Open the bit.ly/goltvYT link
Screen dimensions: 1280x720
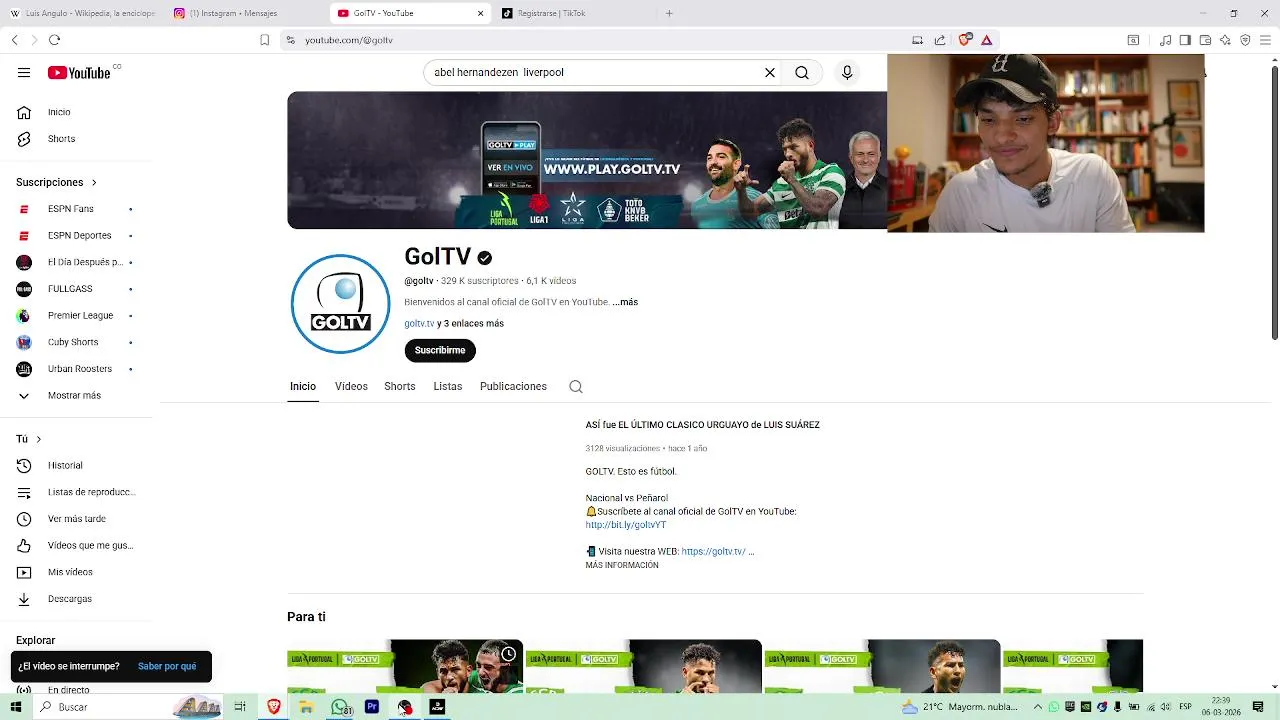tap(626, 525)
